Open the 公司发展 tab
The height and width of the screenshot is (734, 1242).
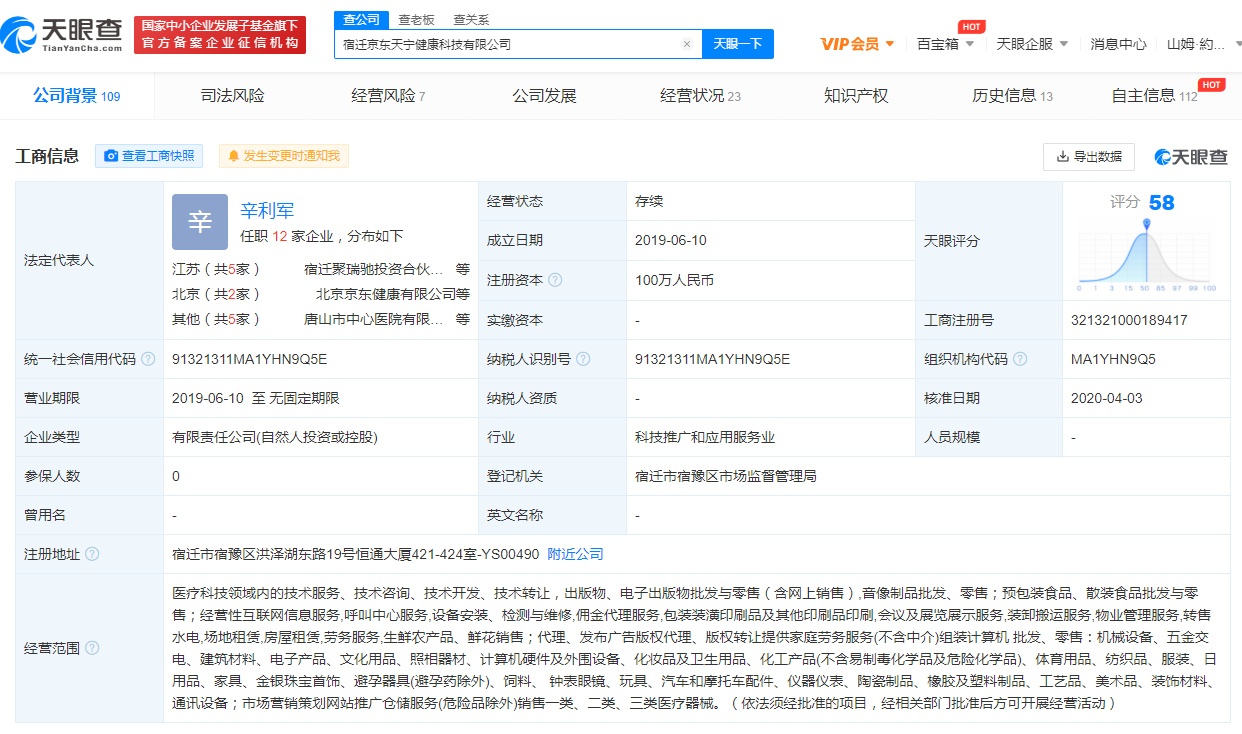(x=545, y=96)
